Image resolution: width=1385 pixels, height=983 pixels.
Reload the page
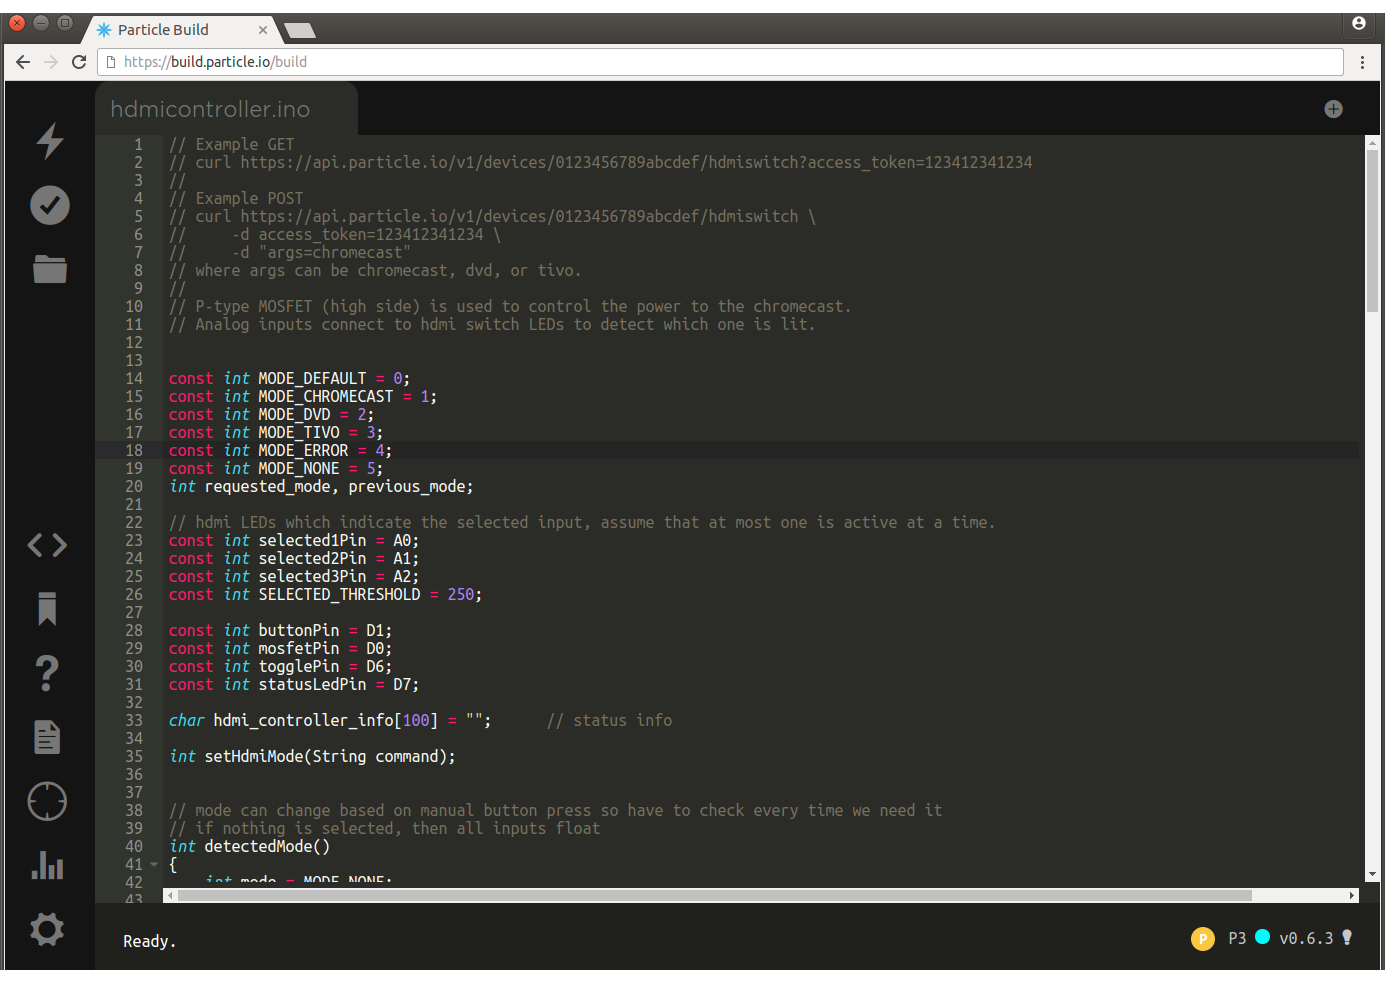click(x=79, y=62)
